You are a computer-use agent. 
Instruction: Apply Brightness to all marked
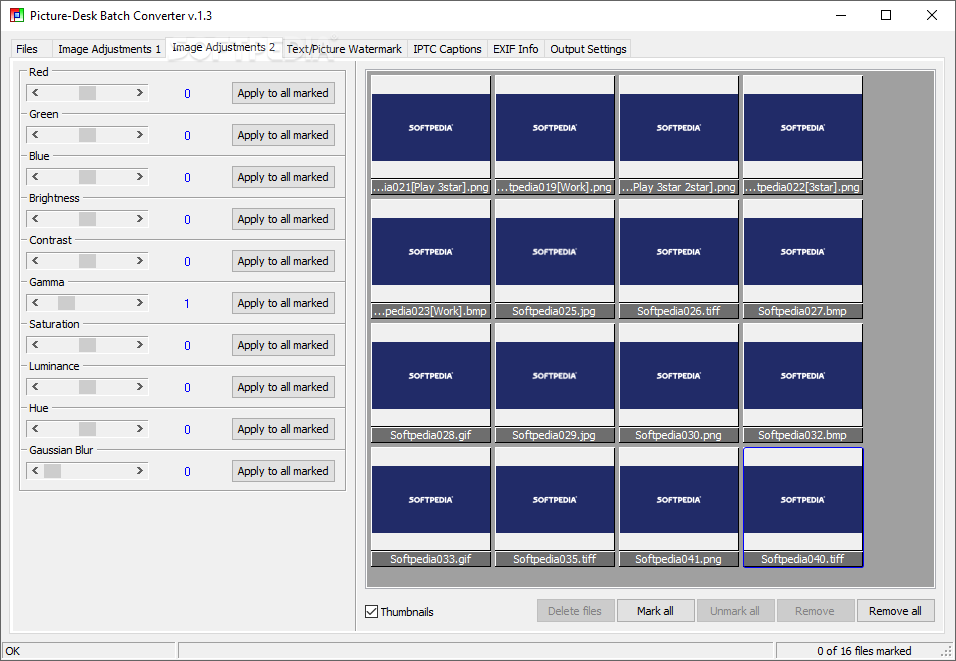pyautogui.click(x=283, y=219)
